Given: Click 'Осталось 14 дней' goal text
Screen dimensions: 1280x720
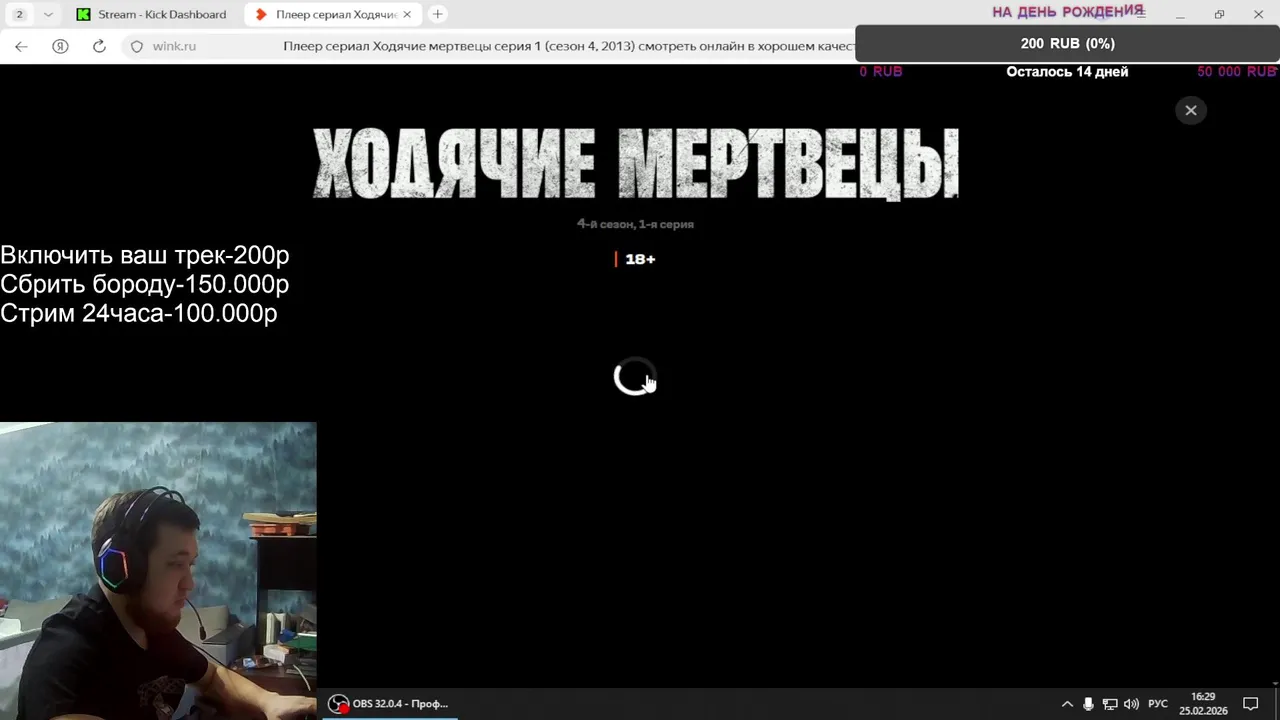Looking at the screenshot, I should coord(1067,72).
